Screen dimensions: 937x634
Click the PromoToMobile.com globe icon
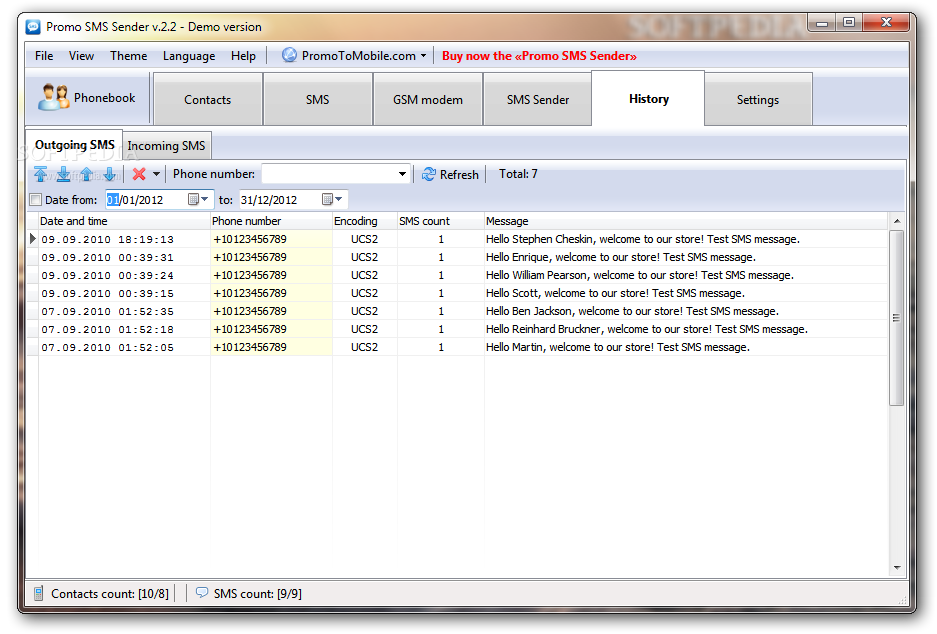[x=289, y=55]
